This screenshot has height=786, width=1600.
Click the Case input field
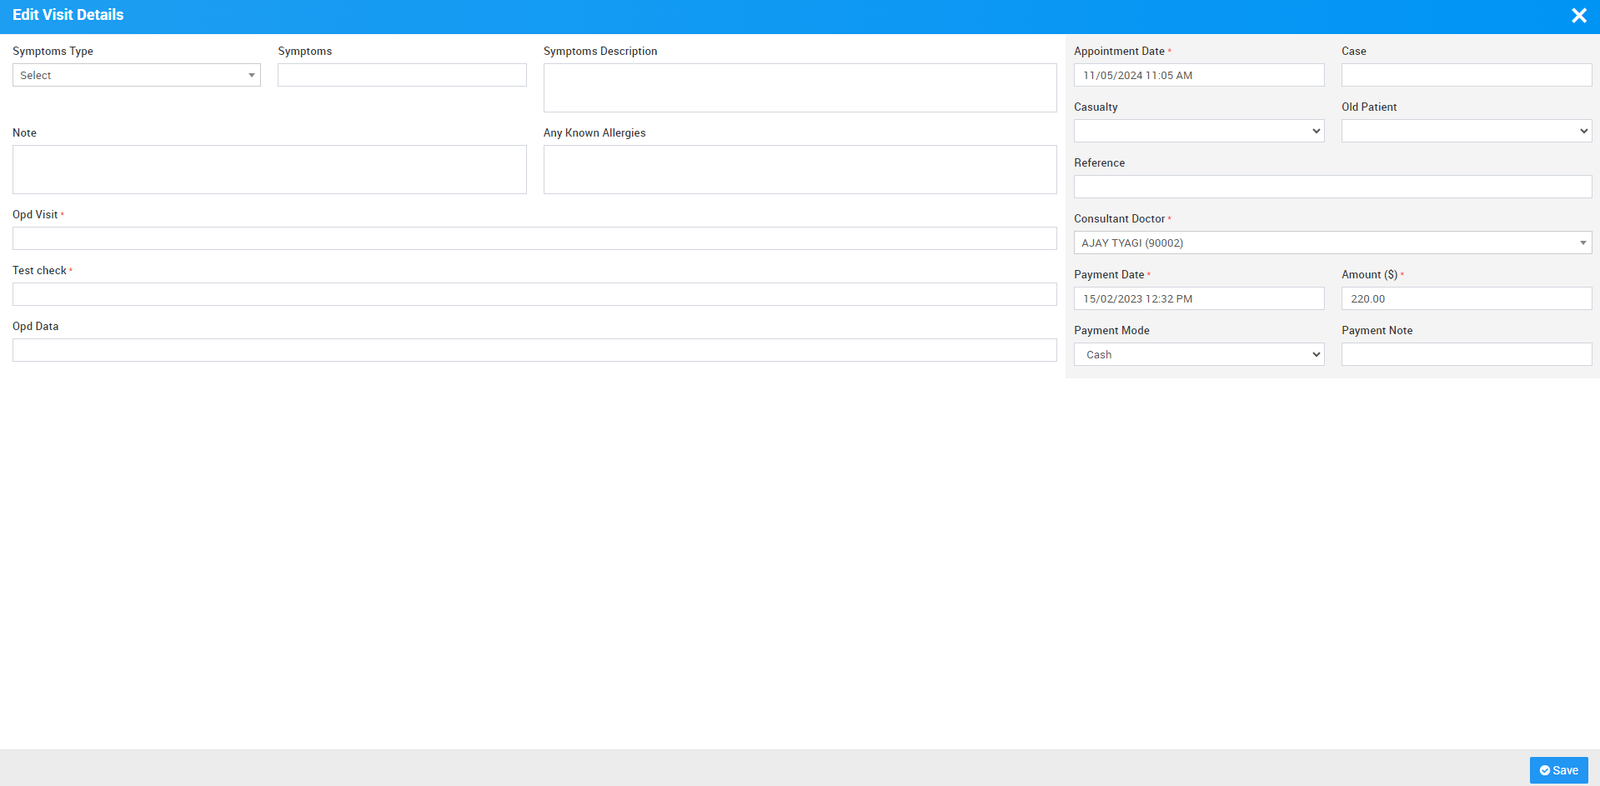click(1465, 75)
